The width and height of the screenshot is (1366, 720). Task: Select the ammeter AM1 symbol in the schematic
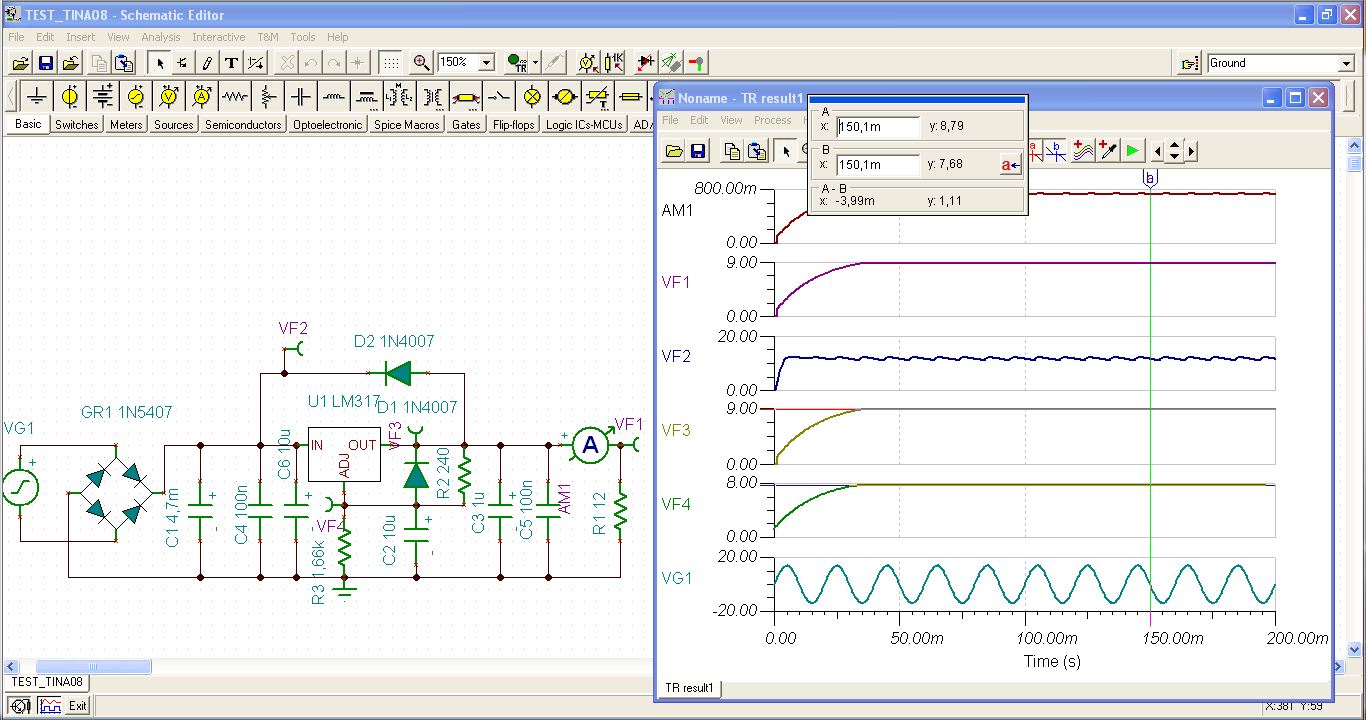591,446
